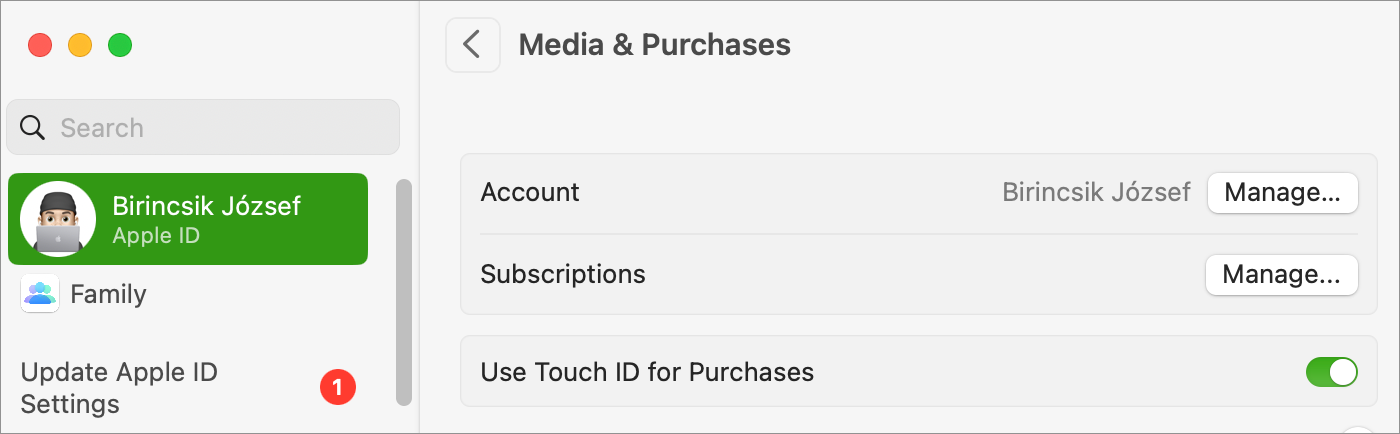Click the Media & Purchases title

[x=655, y=45]
